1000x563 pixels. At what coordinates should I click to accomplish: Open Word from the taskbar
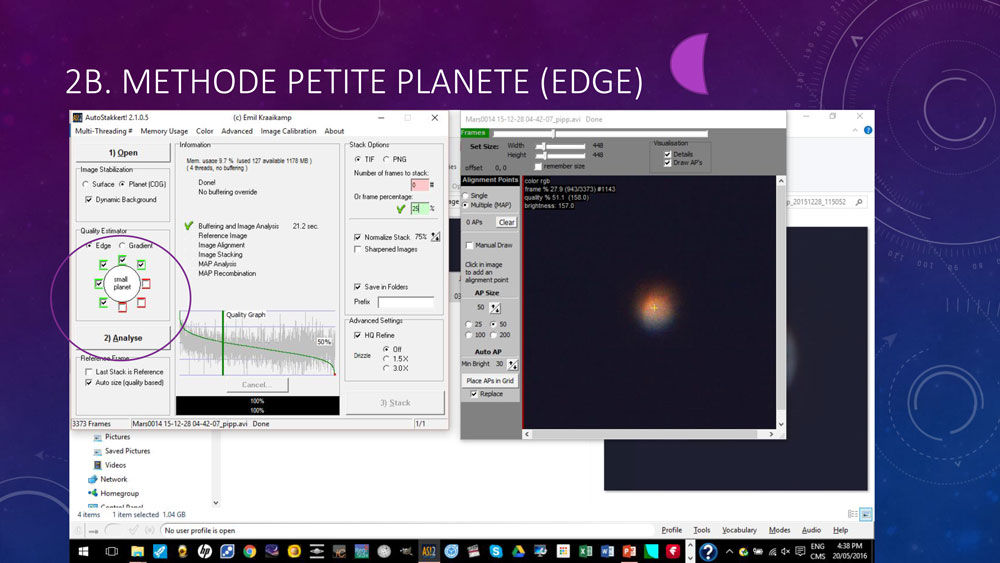[x=607, y=552]
